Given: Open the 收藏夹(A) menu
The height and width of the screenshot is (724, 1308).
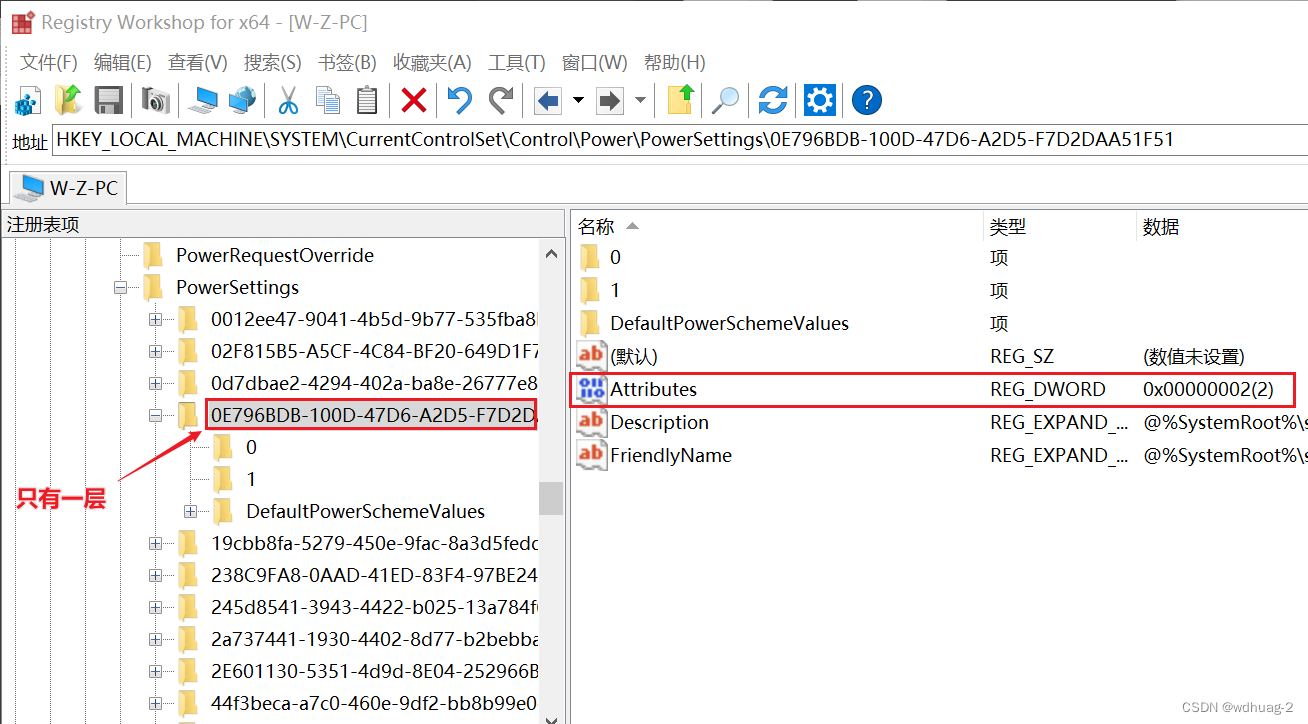Looking at the screenshot, I should pyautogui.click(x=431, y=62).
